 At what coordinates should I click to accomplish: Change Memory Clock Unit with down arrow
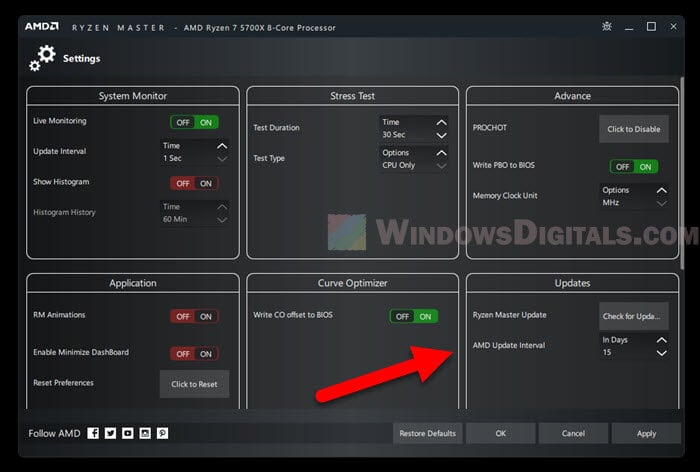pyautogui.click(x=662, y=203)
